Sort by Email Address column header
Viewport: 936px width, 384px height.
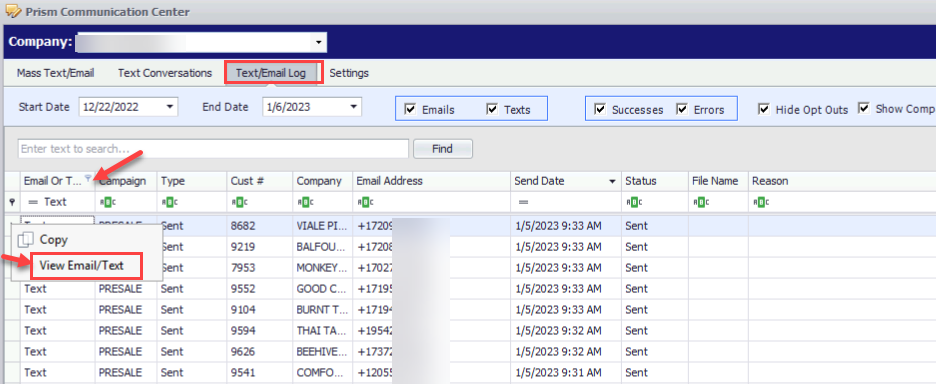coord(431,181)
